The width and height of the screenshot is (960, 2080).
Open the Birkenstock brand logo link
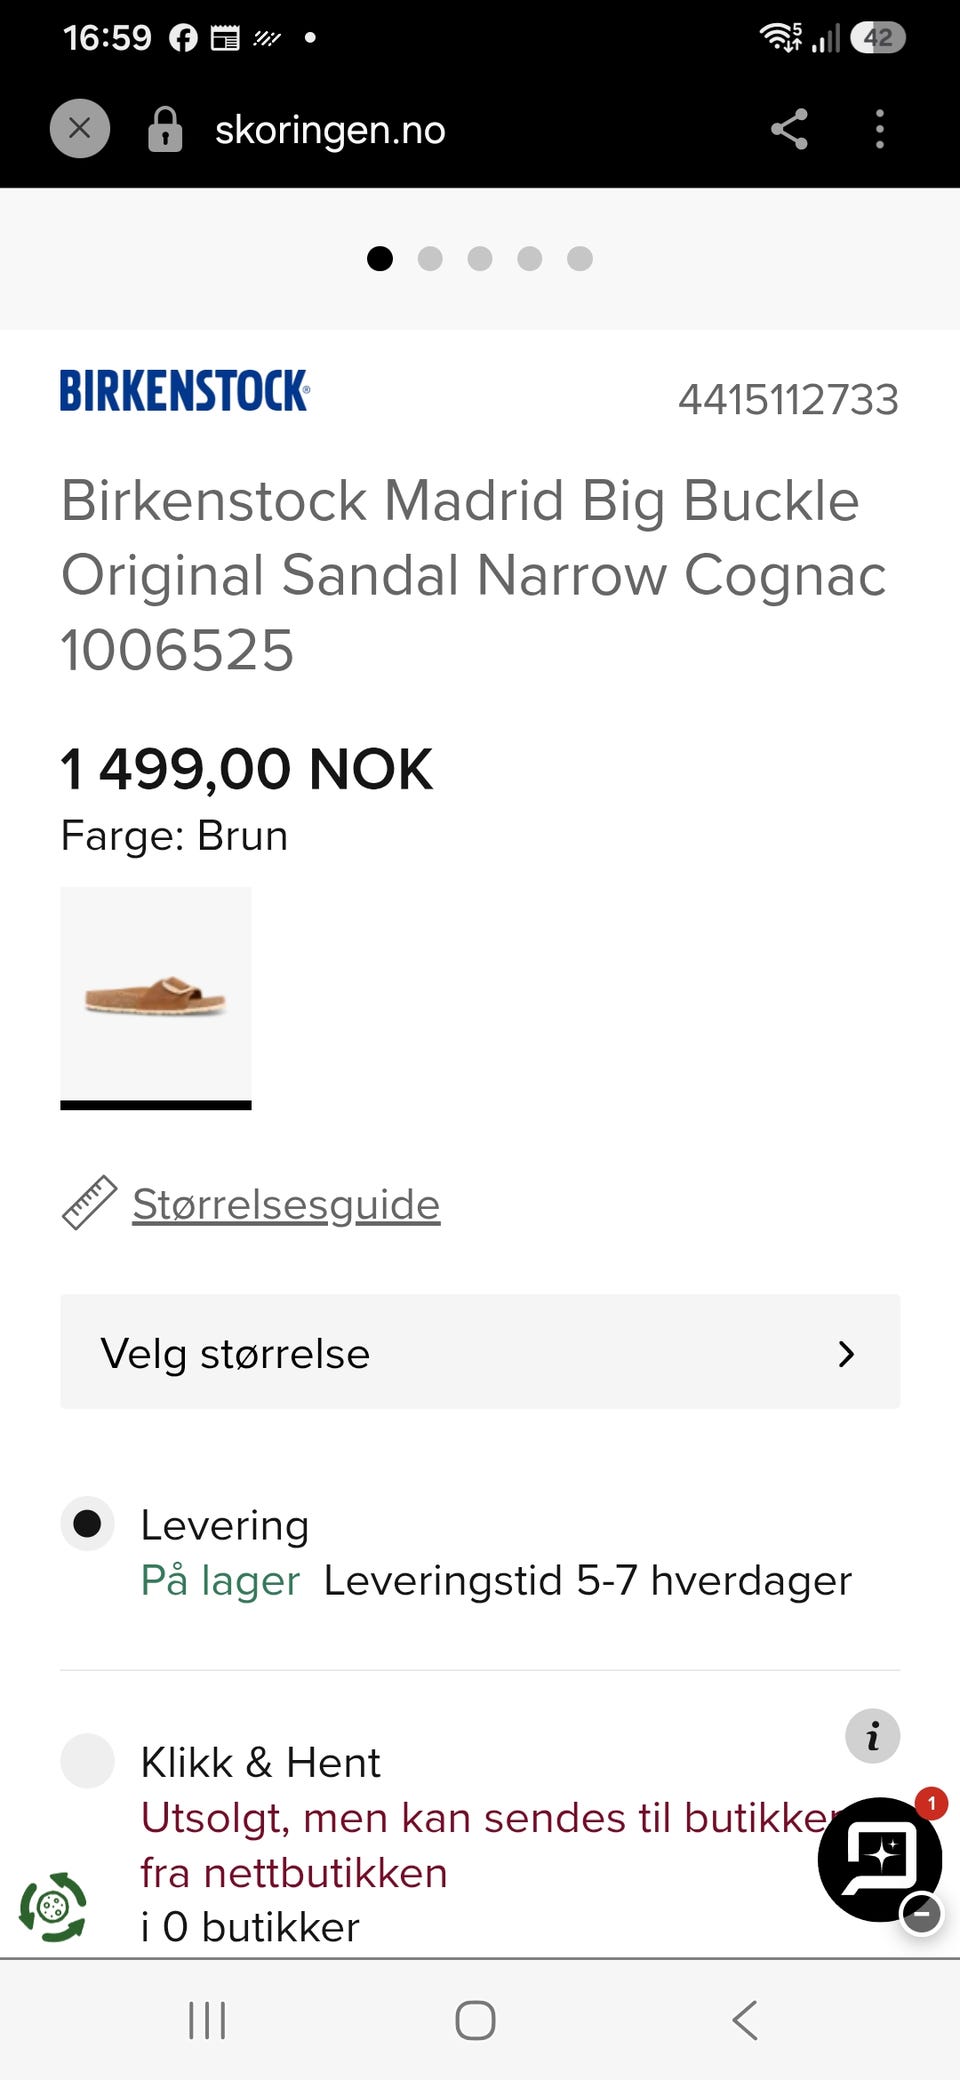pos(185,391)
